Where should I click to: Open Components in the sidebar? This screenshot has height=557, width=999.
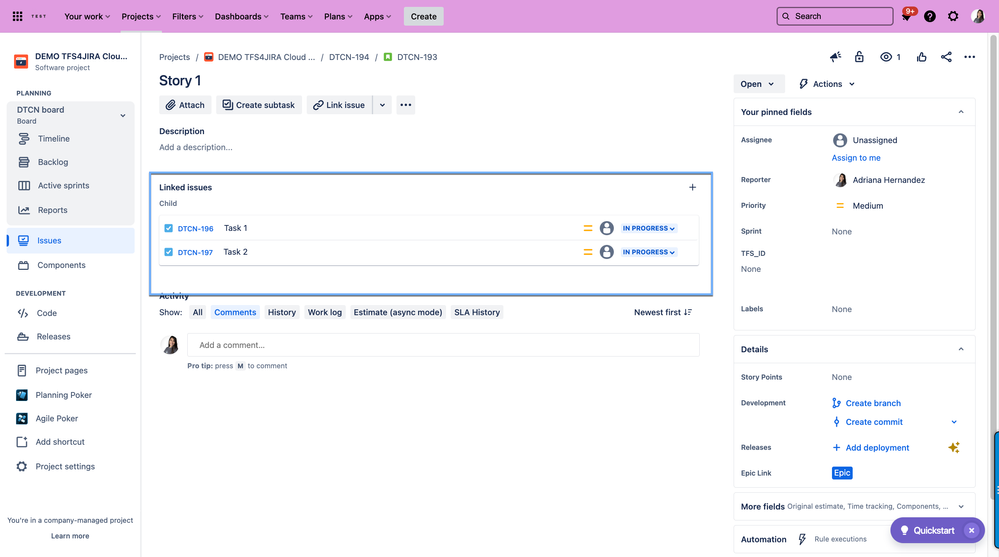click(x=61, y=265)
